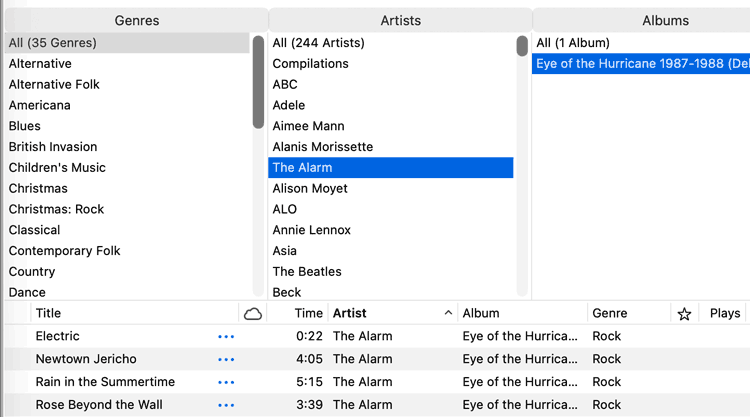Sort the song list by Time
This screenshot has width=750, height=417.
point(309,313)
